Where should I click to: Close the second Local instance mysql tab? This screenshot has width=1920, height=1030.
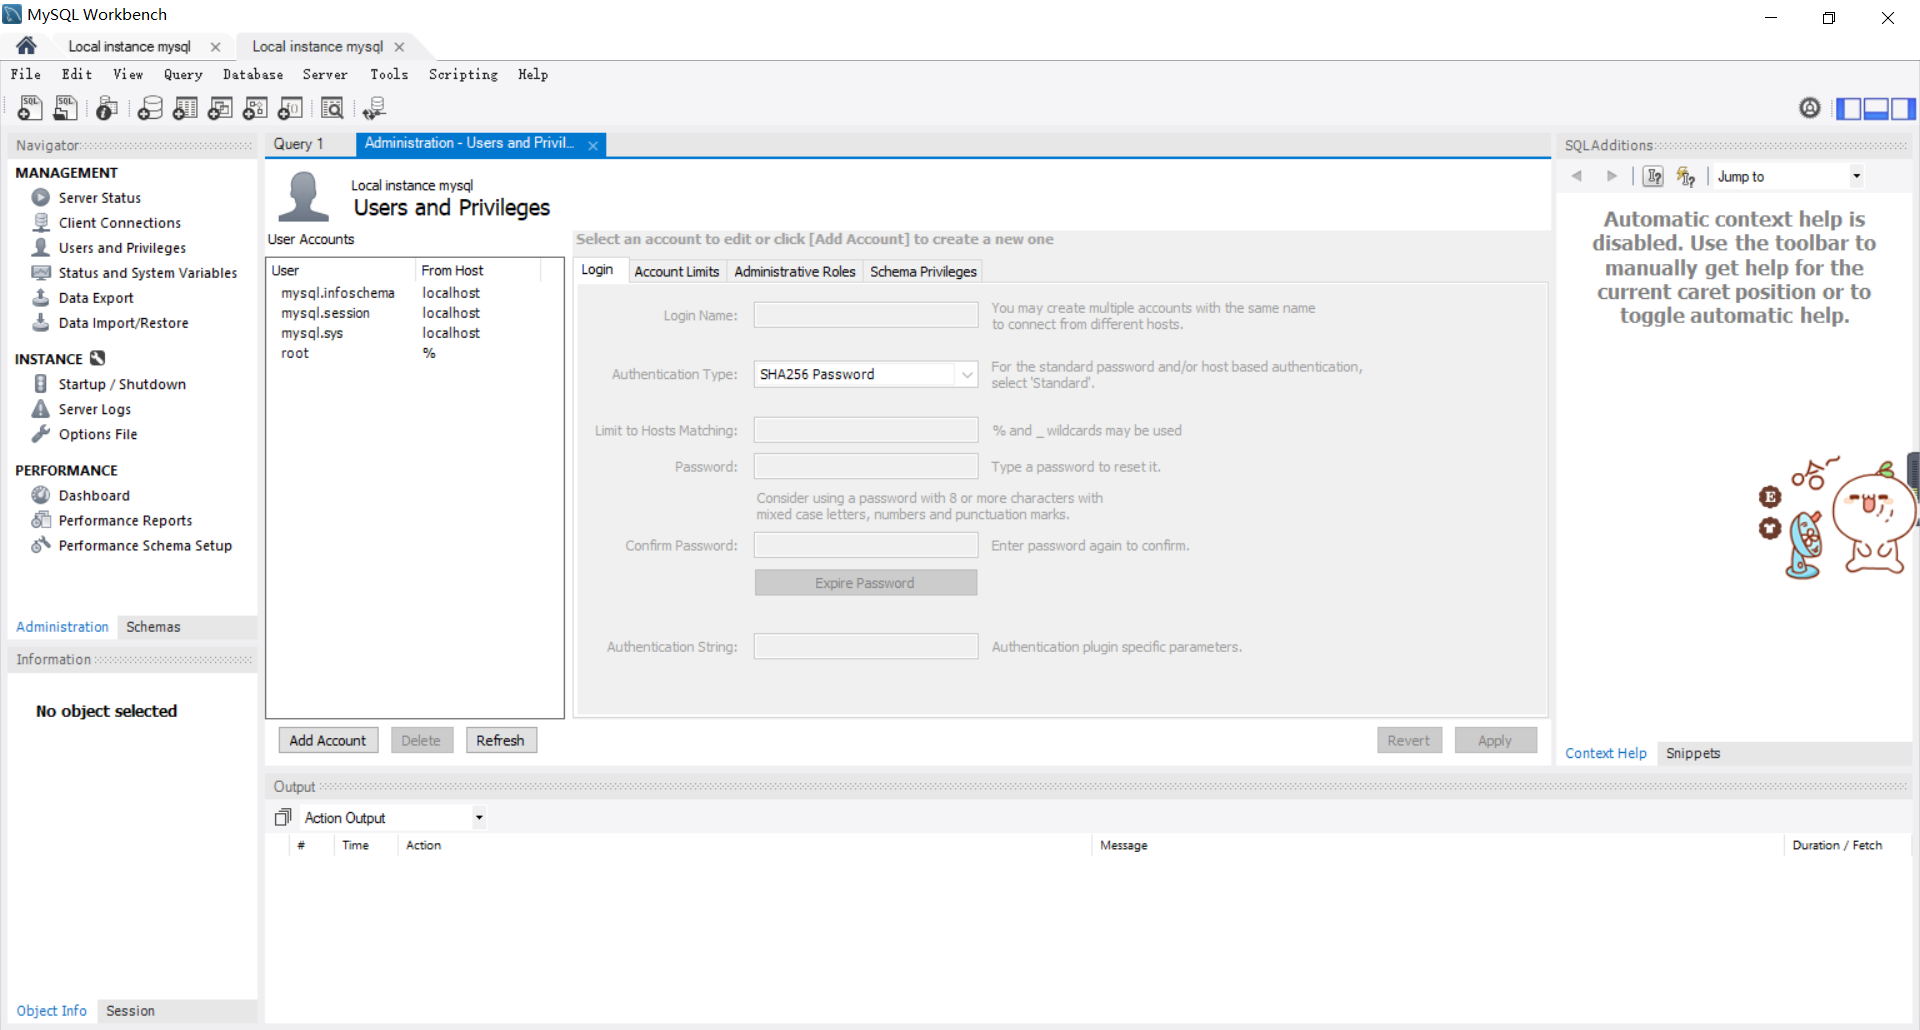(x=399, y=47)
